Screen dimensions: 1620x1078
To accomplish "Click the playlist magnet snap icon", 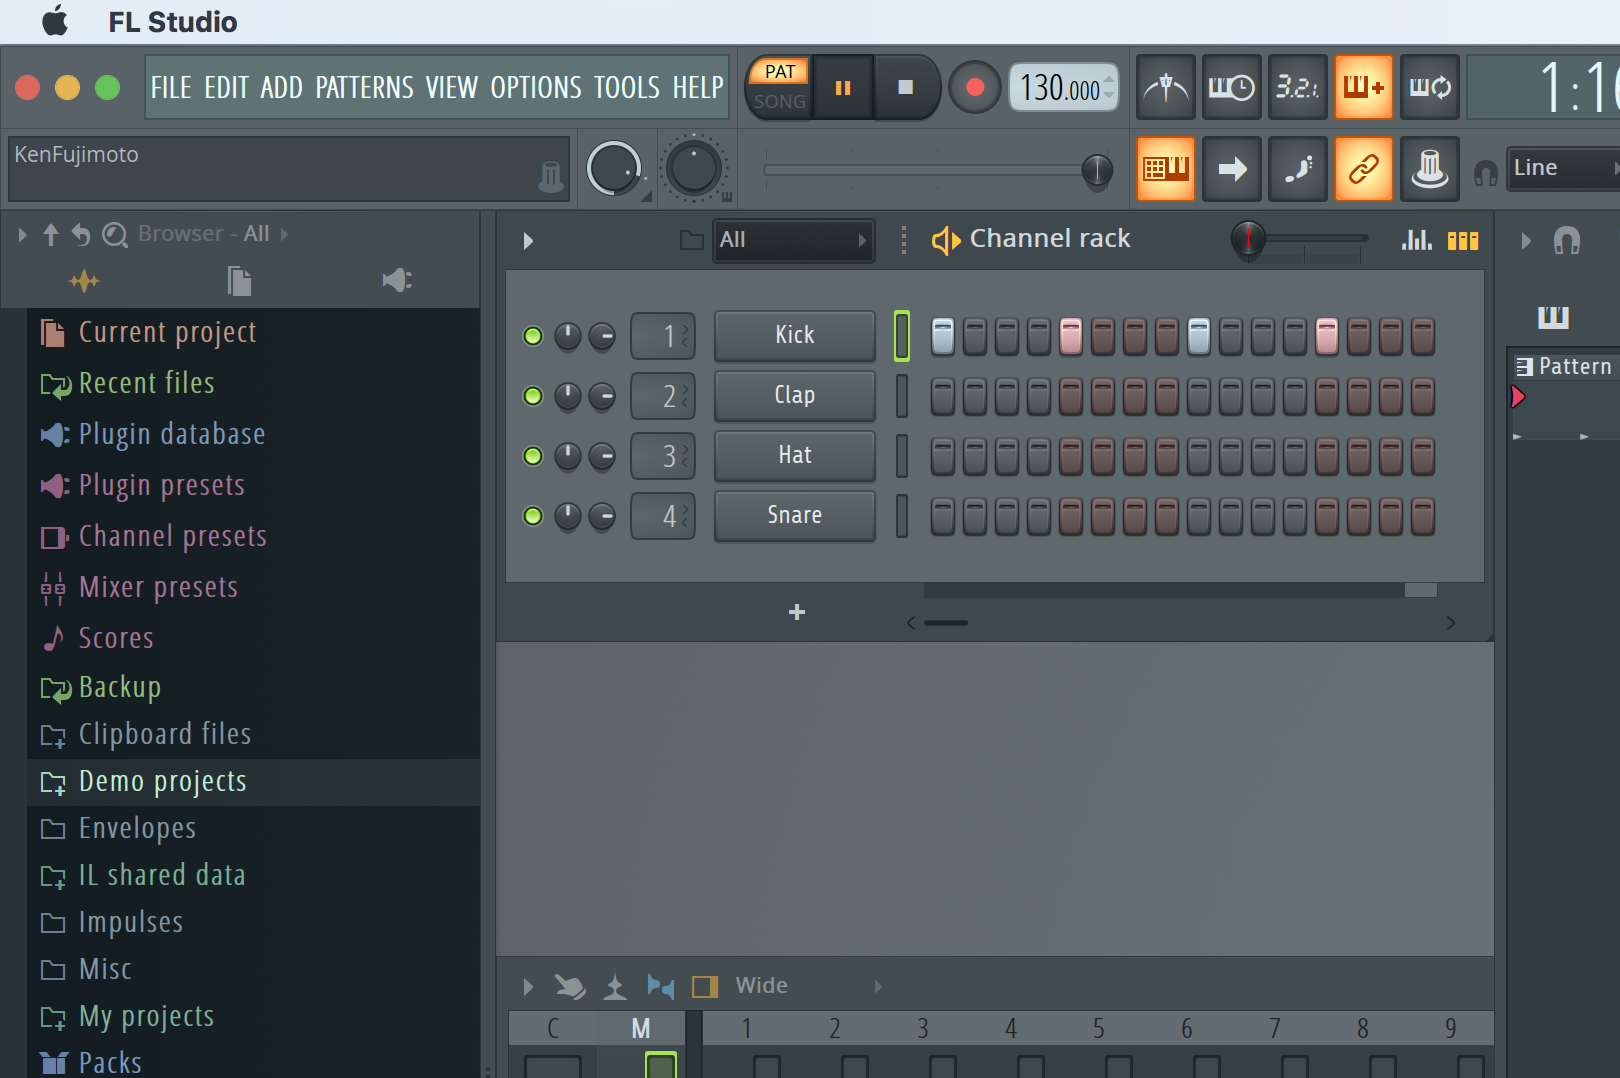I will (1567, 241).
